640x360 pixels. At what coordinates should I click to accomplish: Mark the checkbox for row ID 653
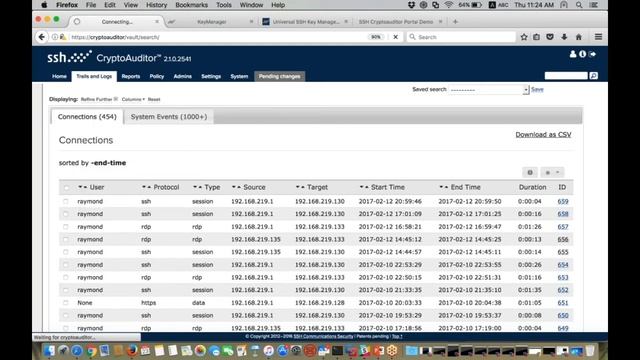coord(66,277)
